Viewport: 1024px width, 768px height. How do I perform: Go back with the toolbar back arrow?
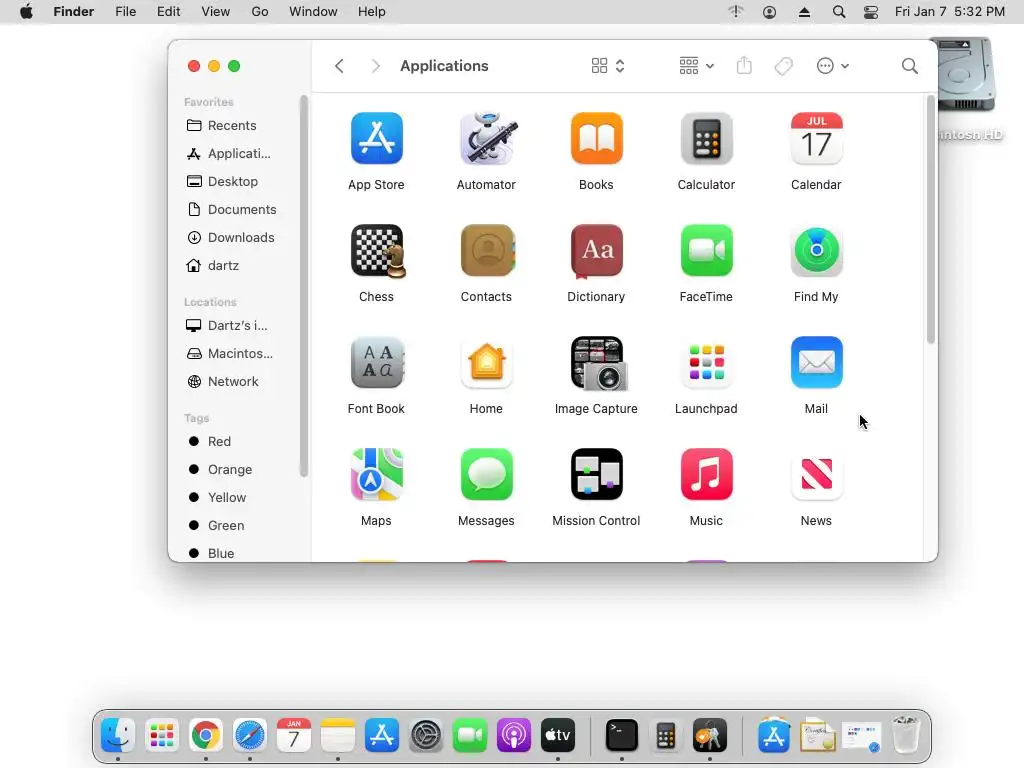[339, 66]
